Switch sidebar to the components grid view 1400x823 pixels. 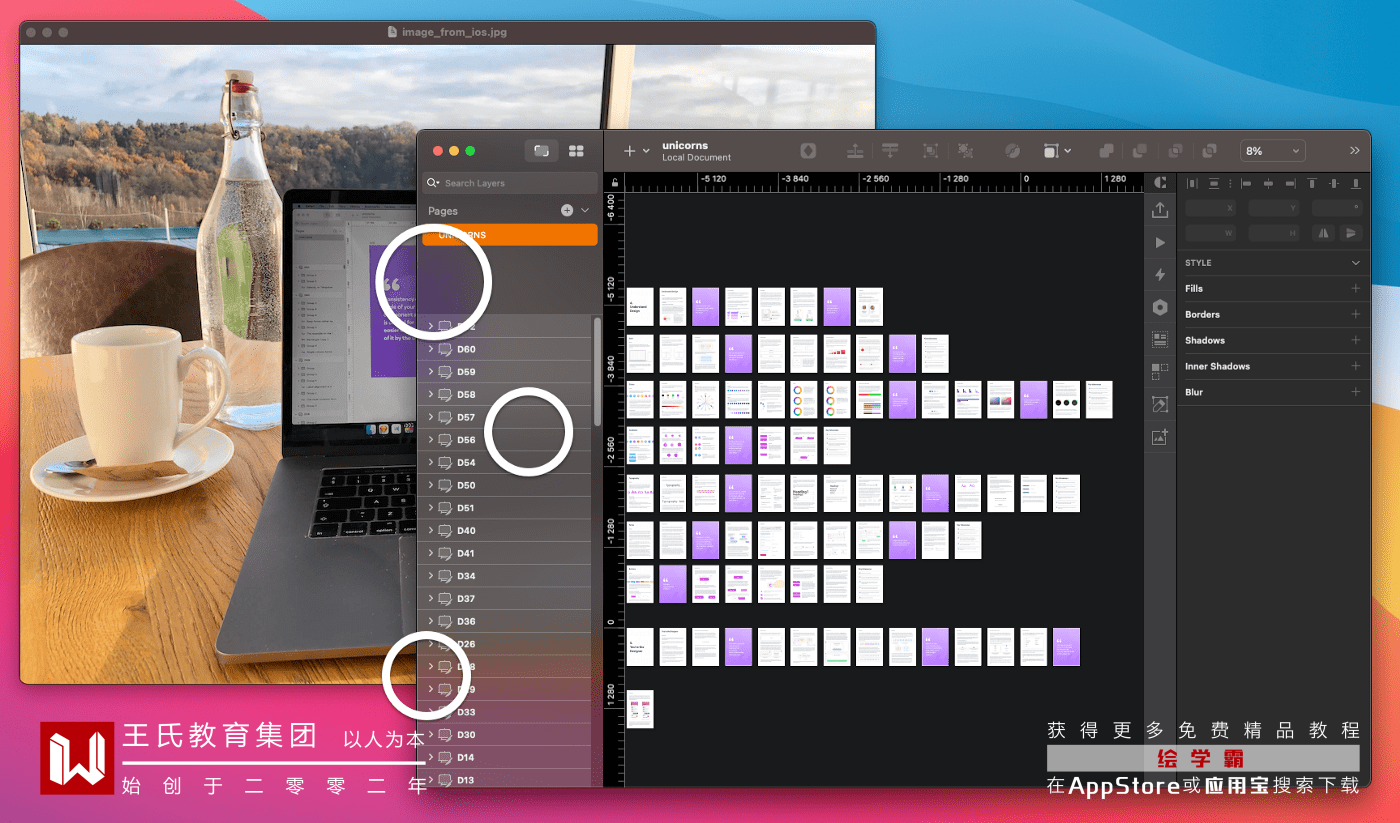[x=576, y=151]
